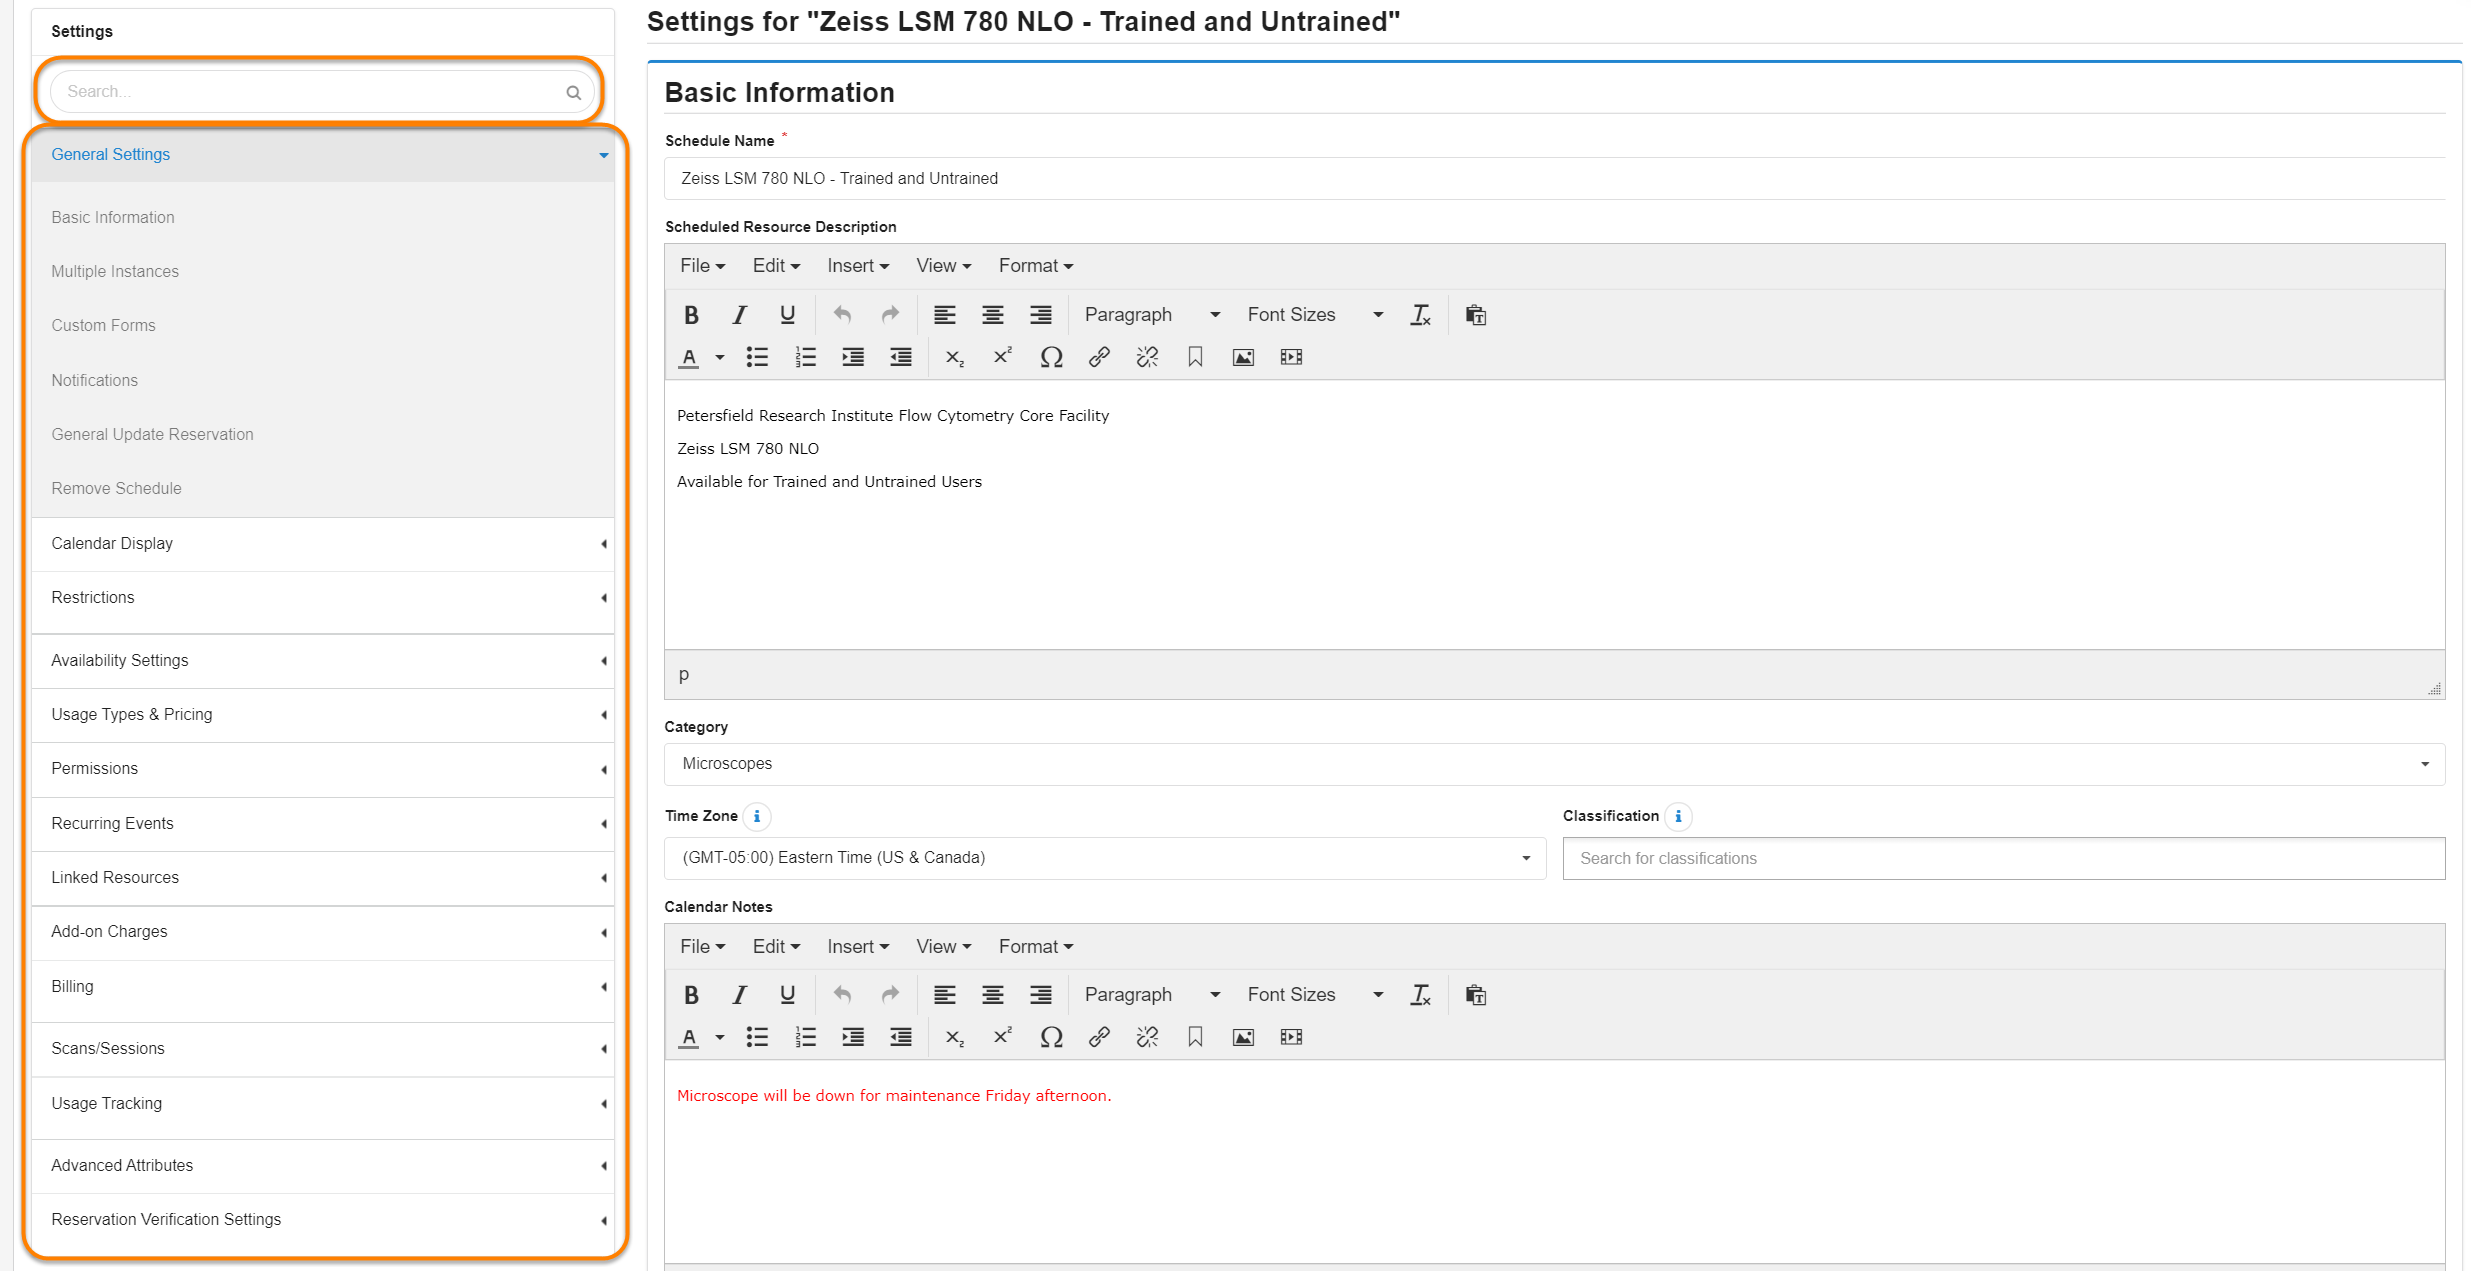Click Paste as text icon in Description editor
This screenshot has height=1271, width=2471.
tap(1475, 315)
